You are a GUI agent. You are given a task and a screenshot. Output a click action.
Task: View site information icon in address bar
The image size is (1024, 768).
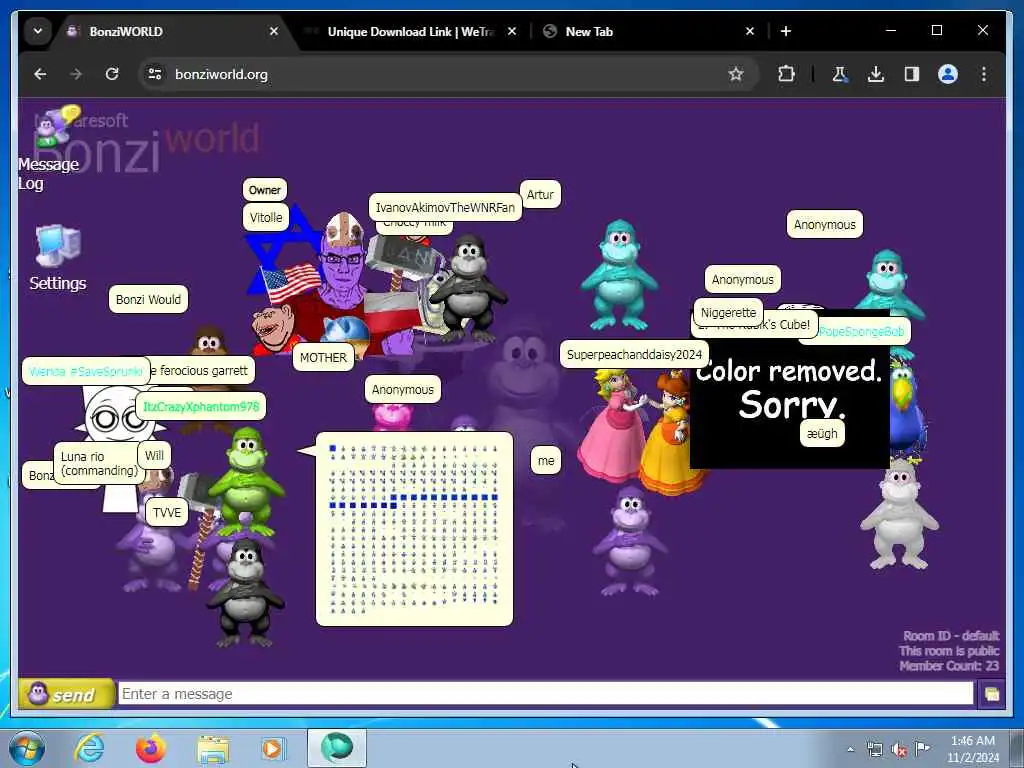[x=155, y=74]
